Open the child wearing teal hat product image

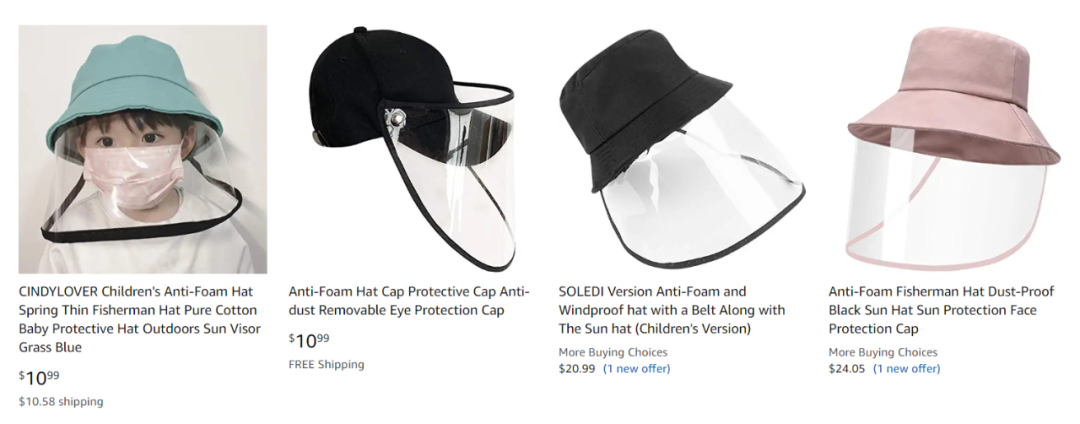143,149
